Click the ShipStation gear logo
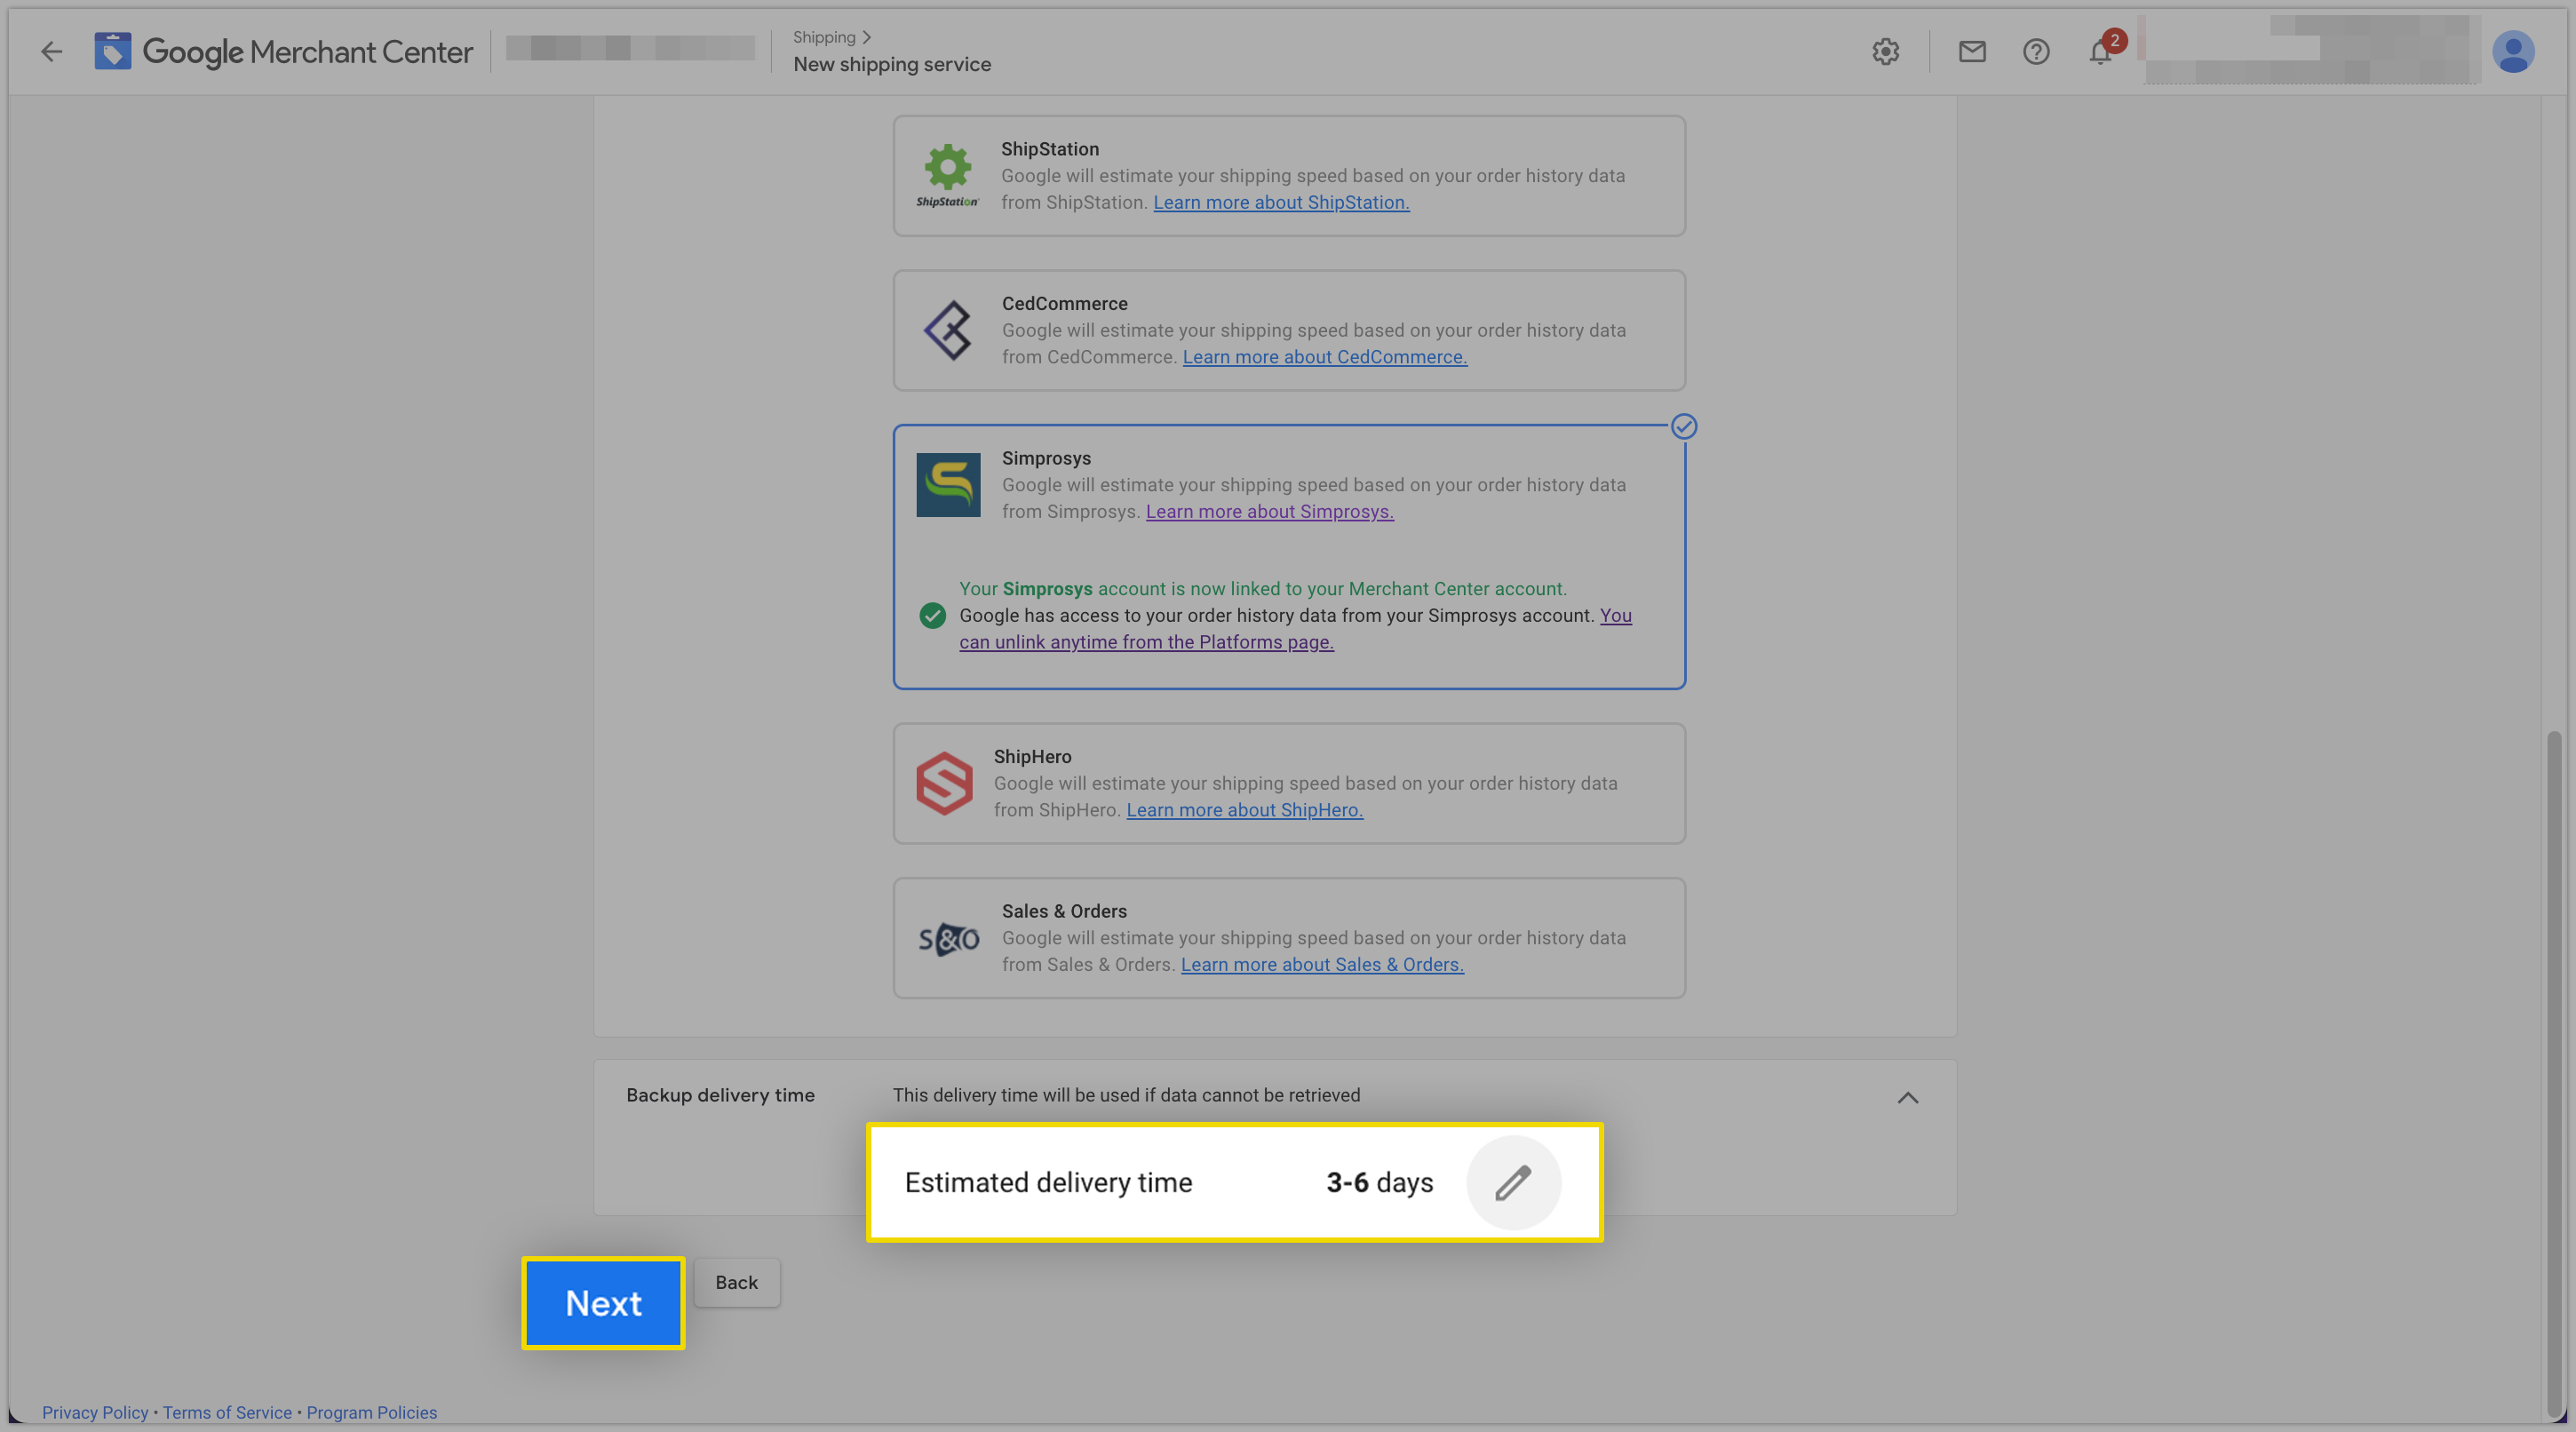The width and height of the screenshot is (2576, 1432). 947,175
